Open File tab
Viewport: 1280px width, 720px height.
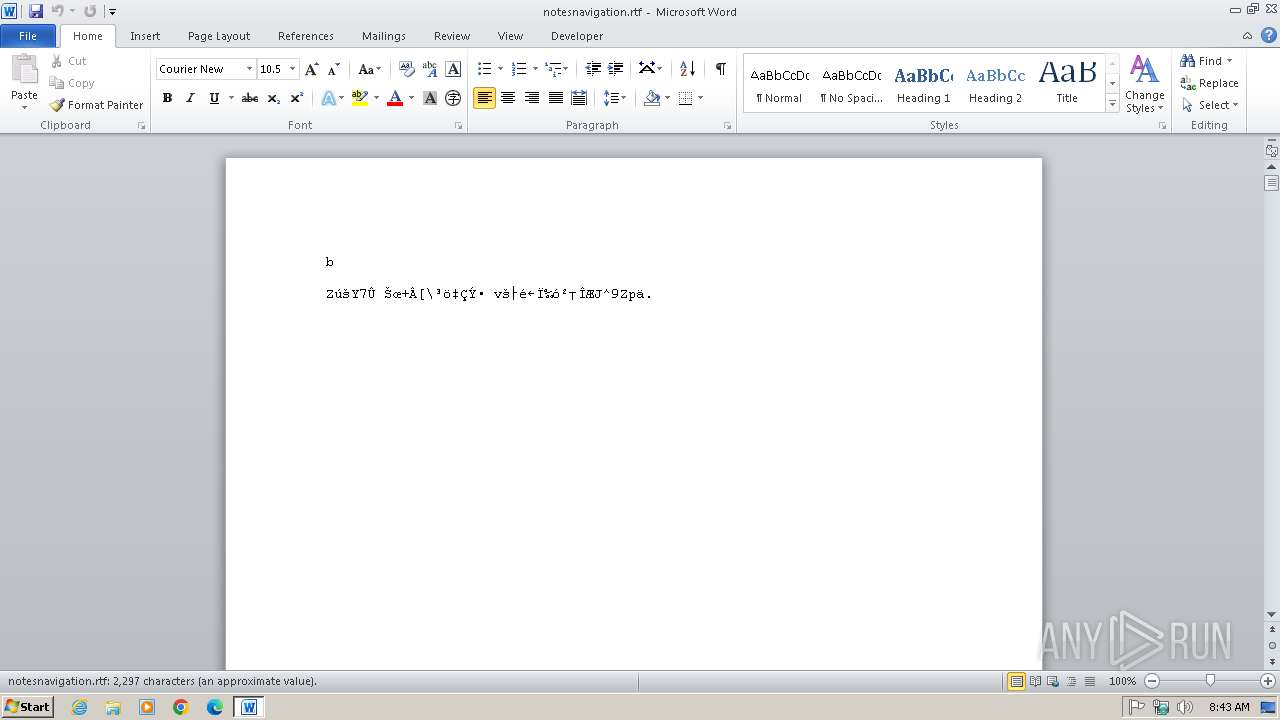[28, 36]
